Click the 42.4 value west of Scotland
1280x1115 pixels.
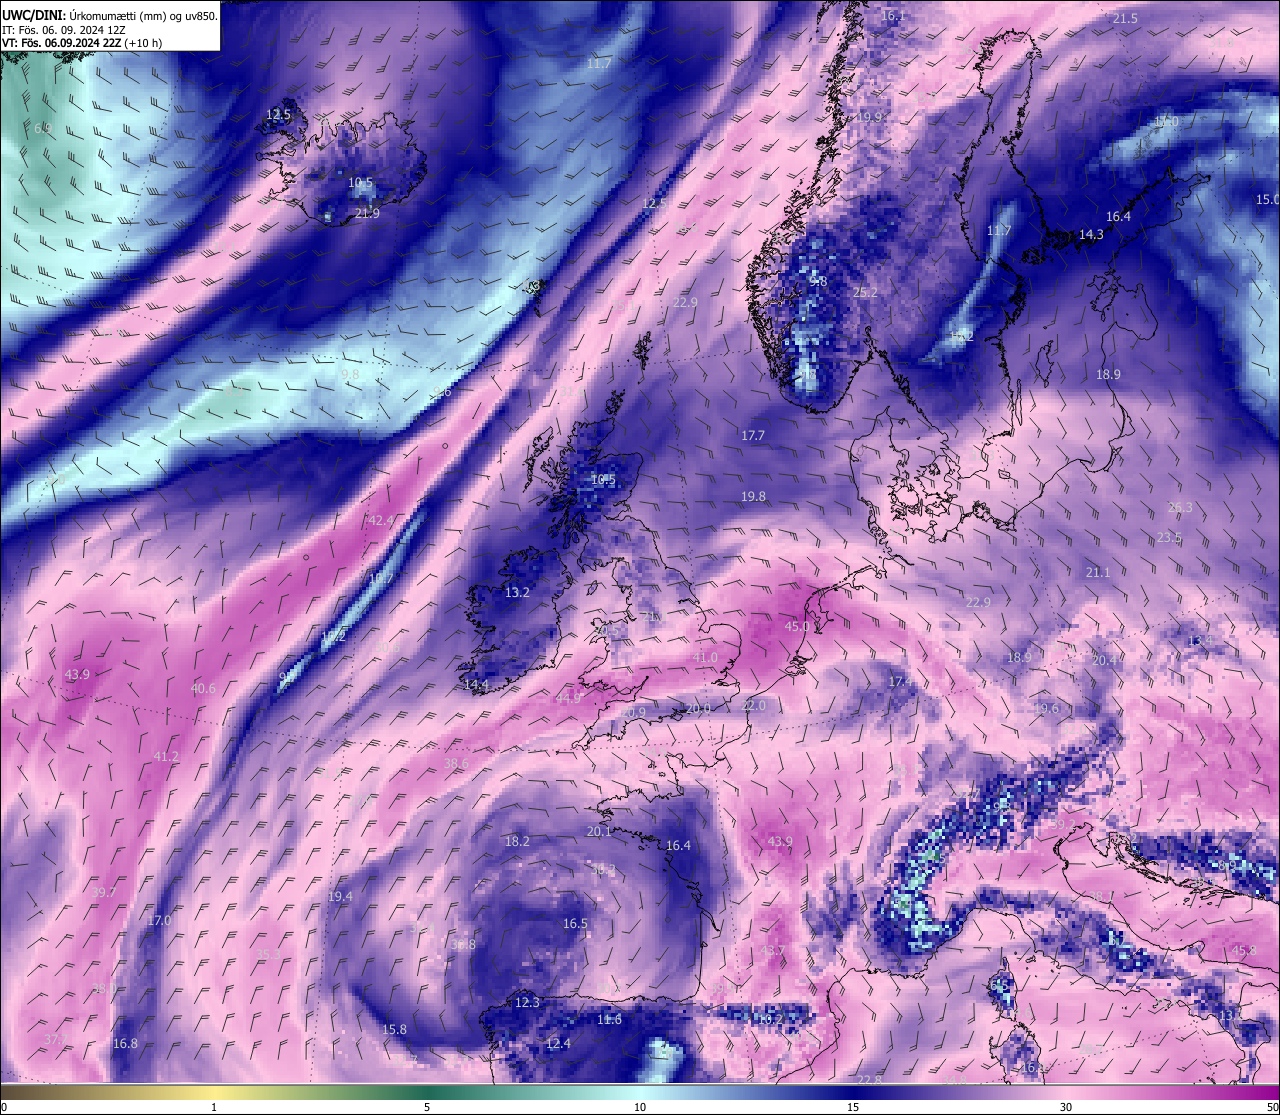pos(381,520)
